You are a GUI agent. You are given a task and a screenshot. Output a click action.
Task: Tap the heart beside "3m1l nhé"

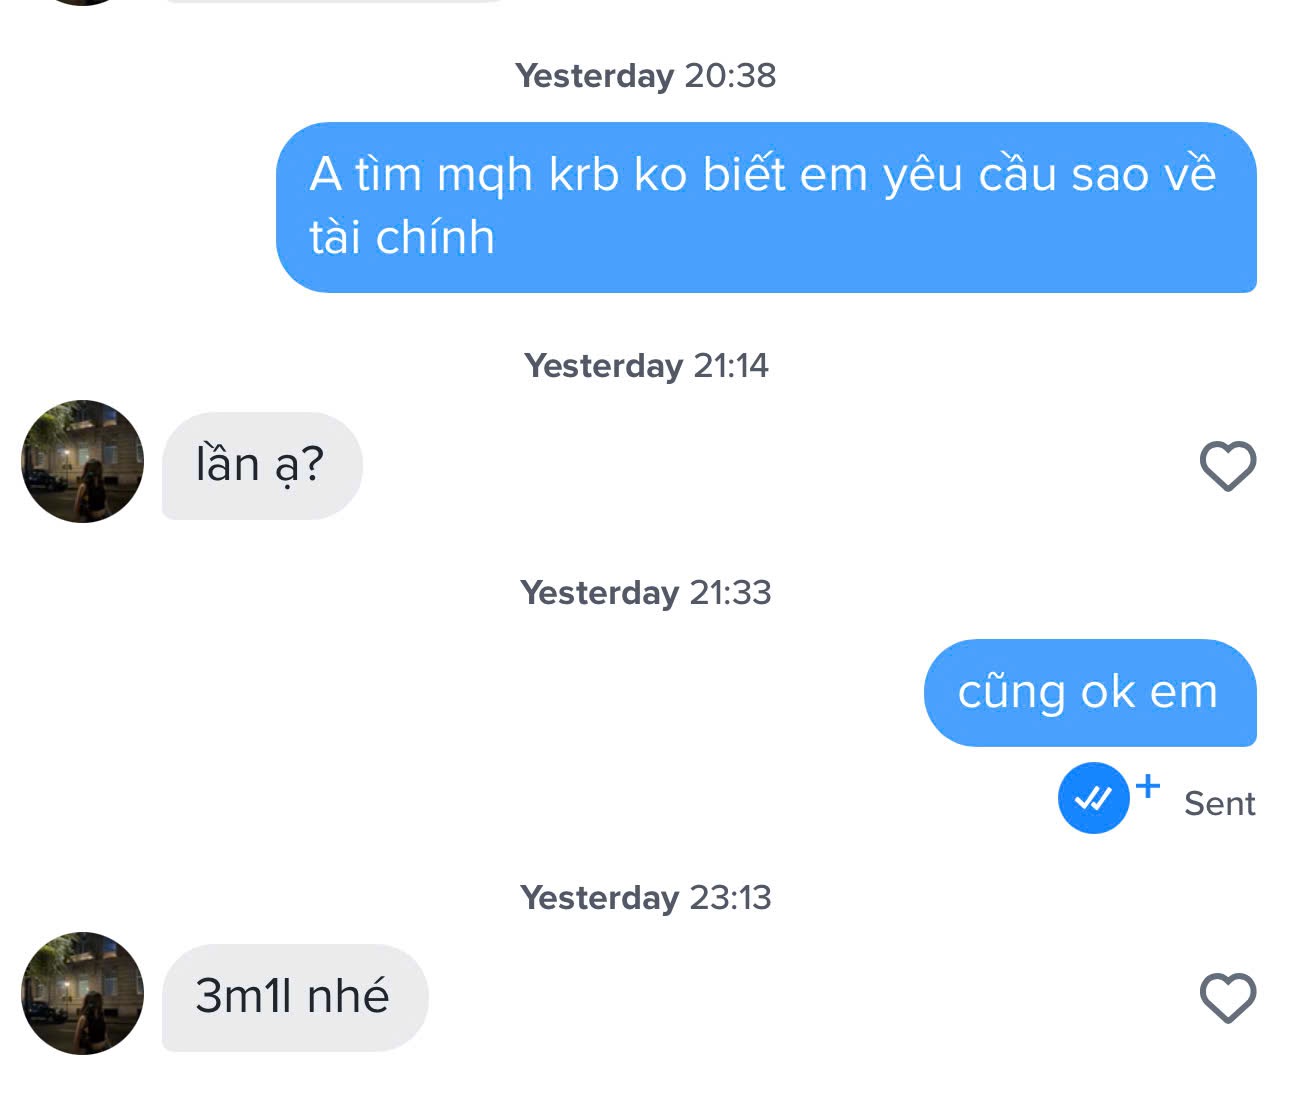click(x=1227, y=998)
